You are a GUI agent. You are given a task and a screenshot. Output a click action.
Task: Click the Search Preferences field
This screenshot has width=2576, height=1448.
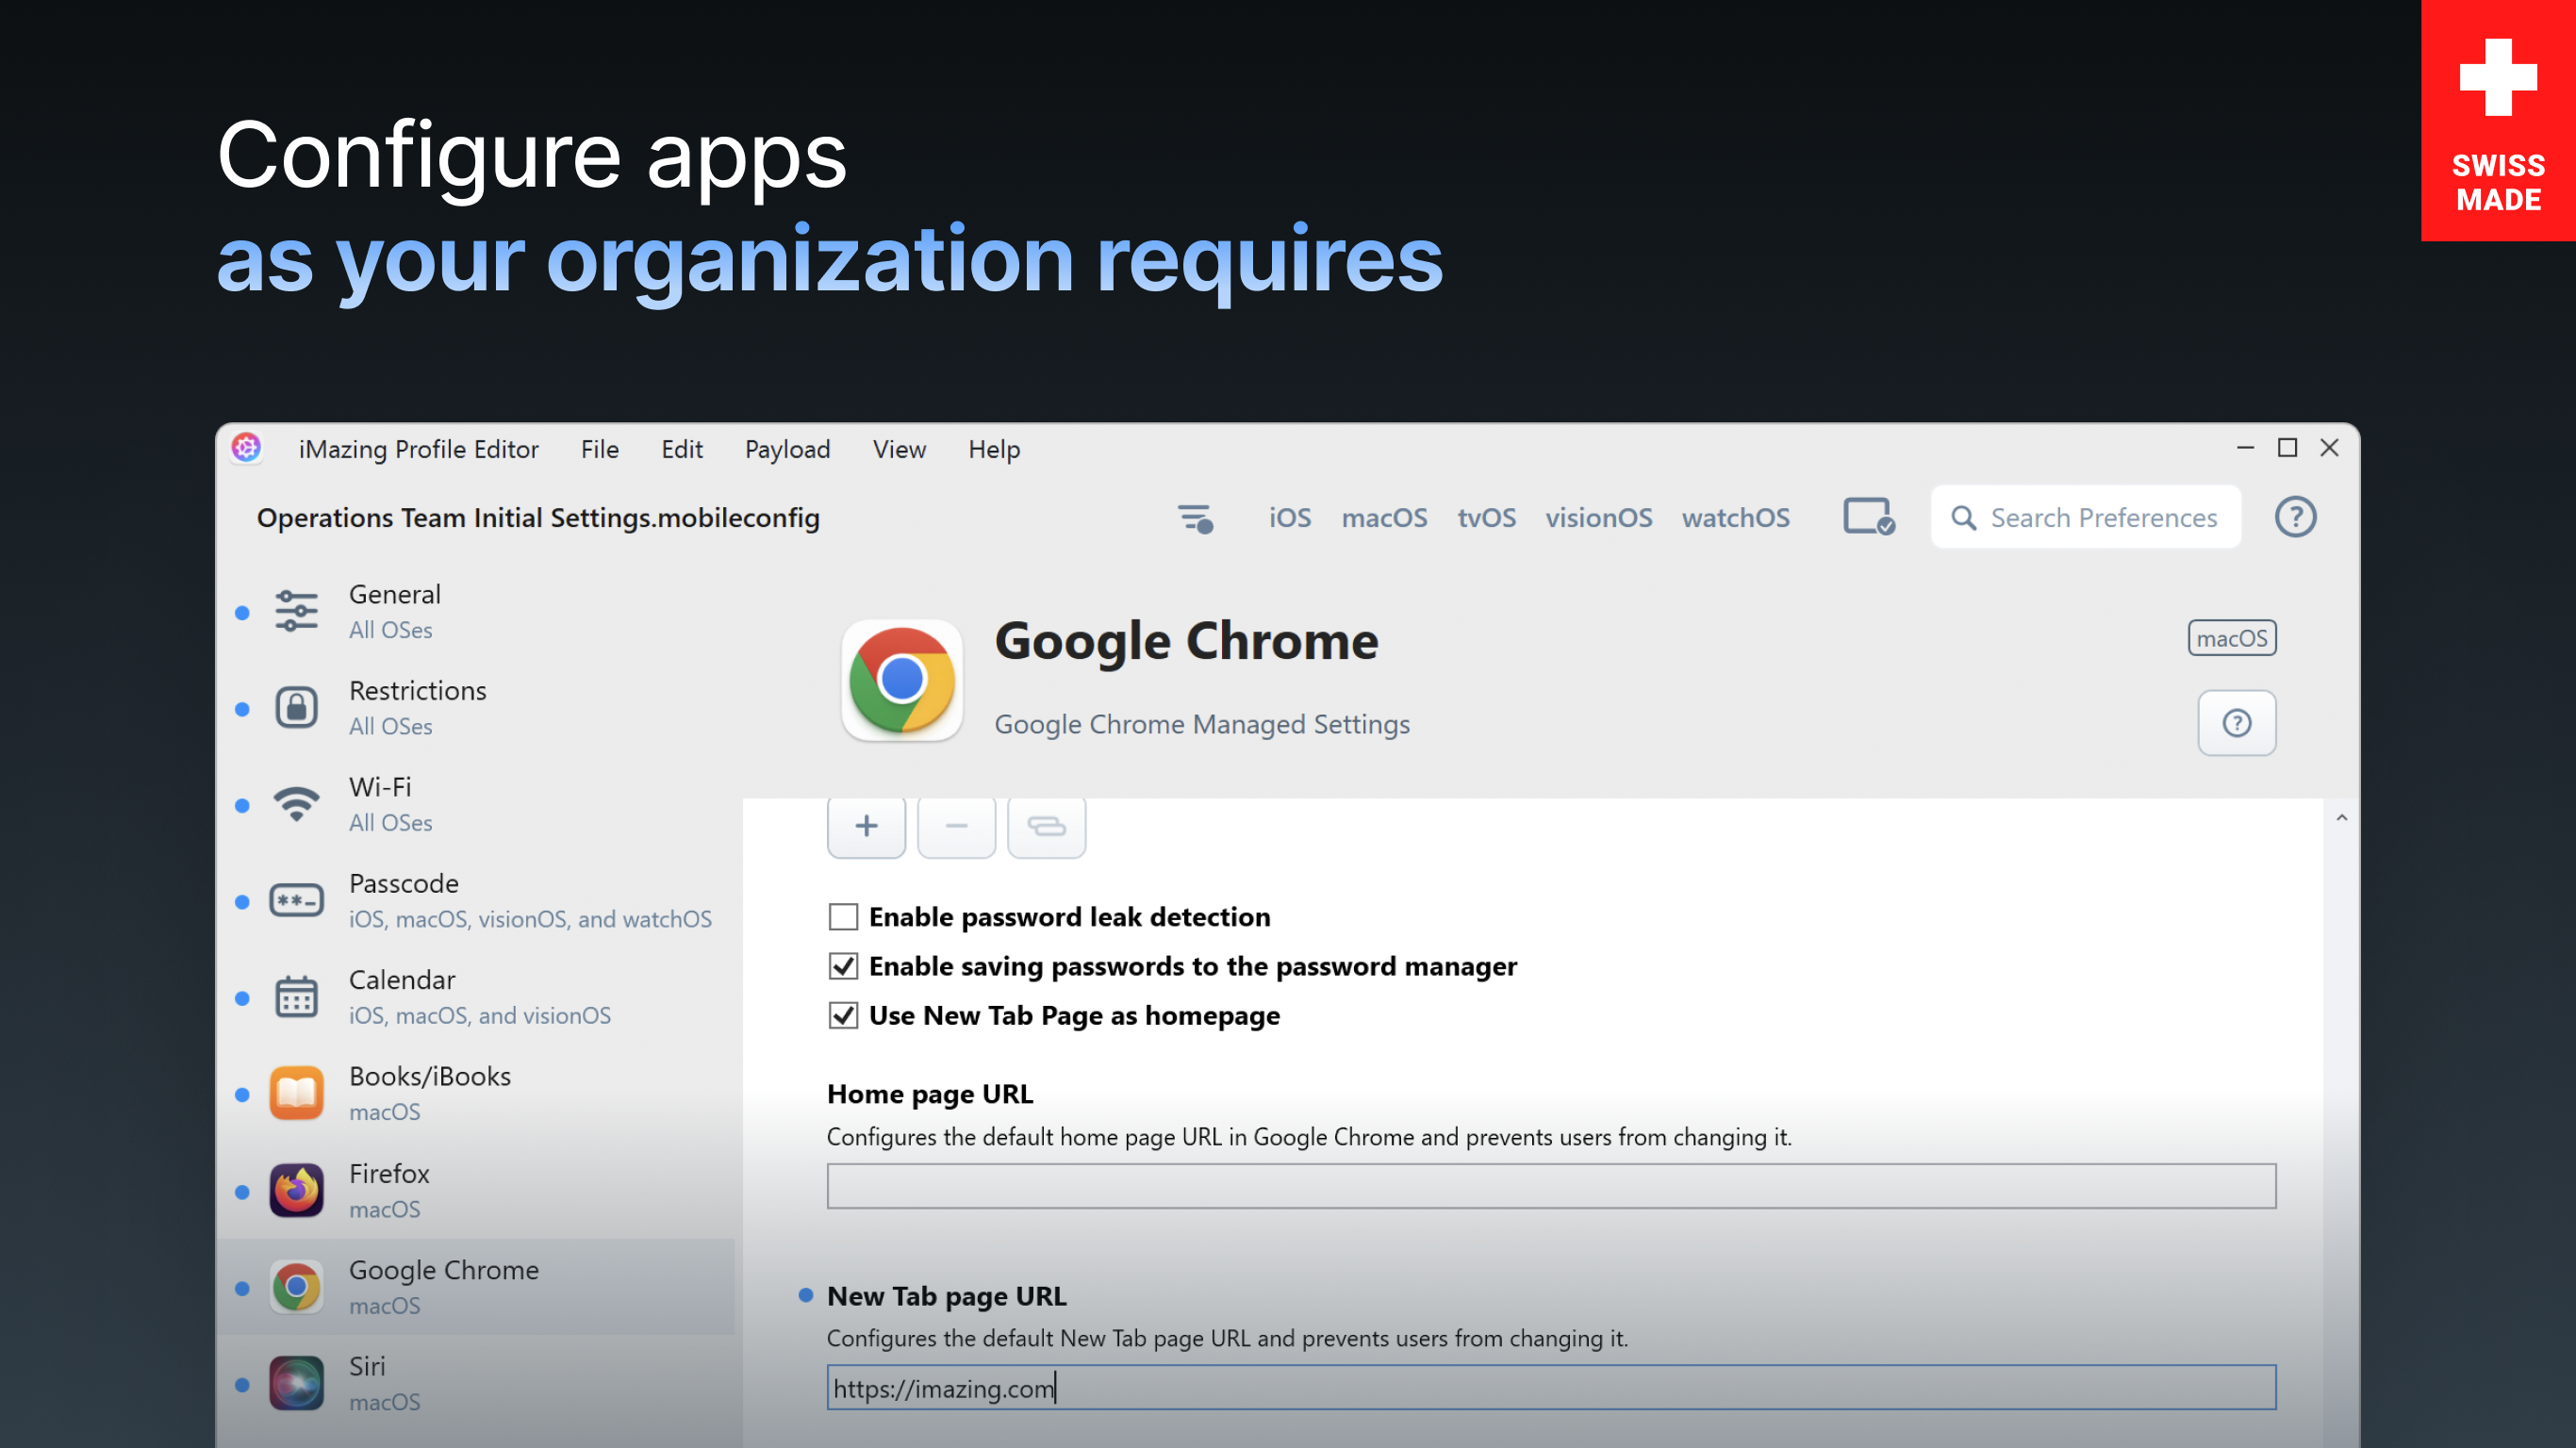pyautogui.click(x=2085, y=517)
